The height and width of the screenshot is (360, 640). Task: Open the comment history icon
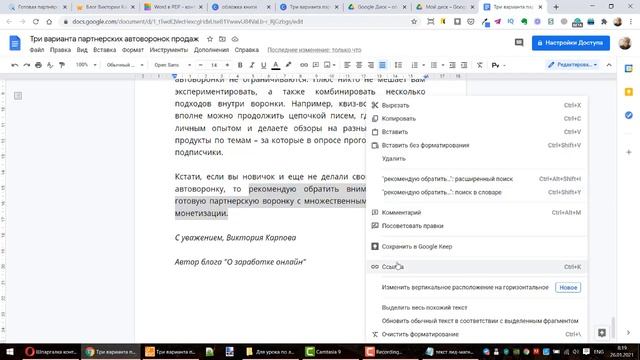tap(519, 42)
